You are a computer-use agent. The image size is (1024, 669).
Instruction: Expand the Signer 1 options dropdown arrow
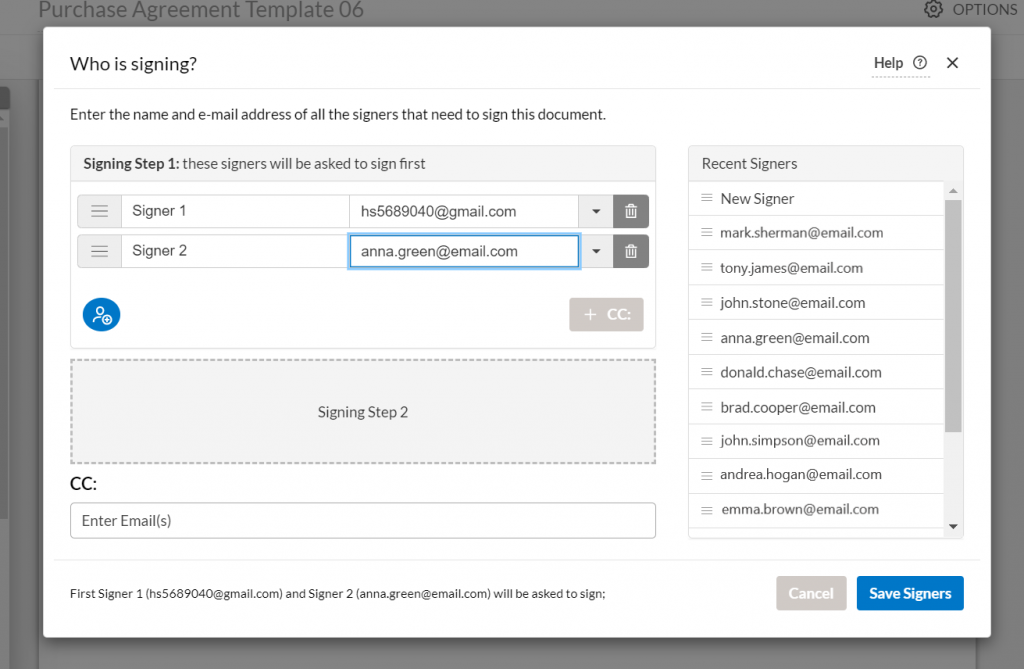click(596, 211)
